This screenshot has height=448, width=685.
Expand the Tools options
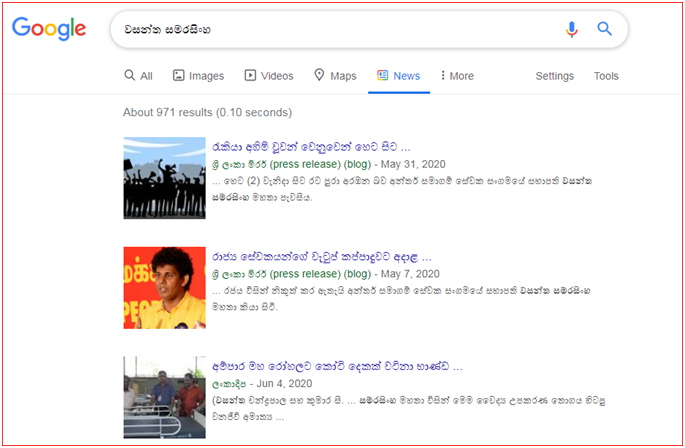606,76
